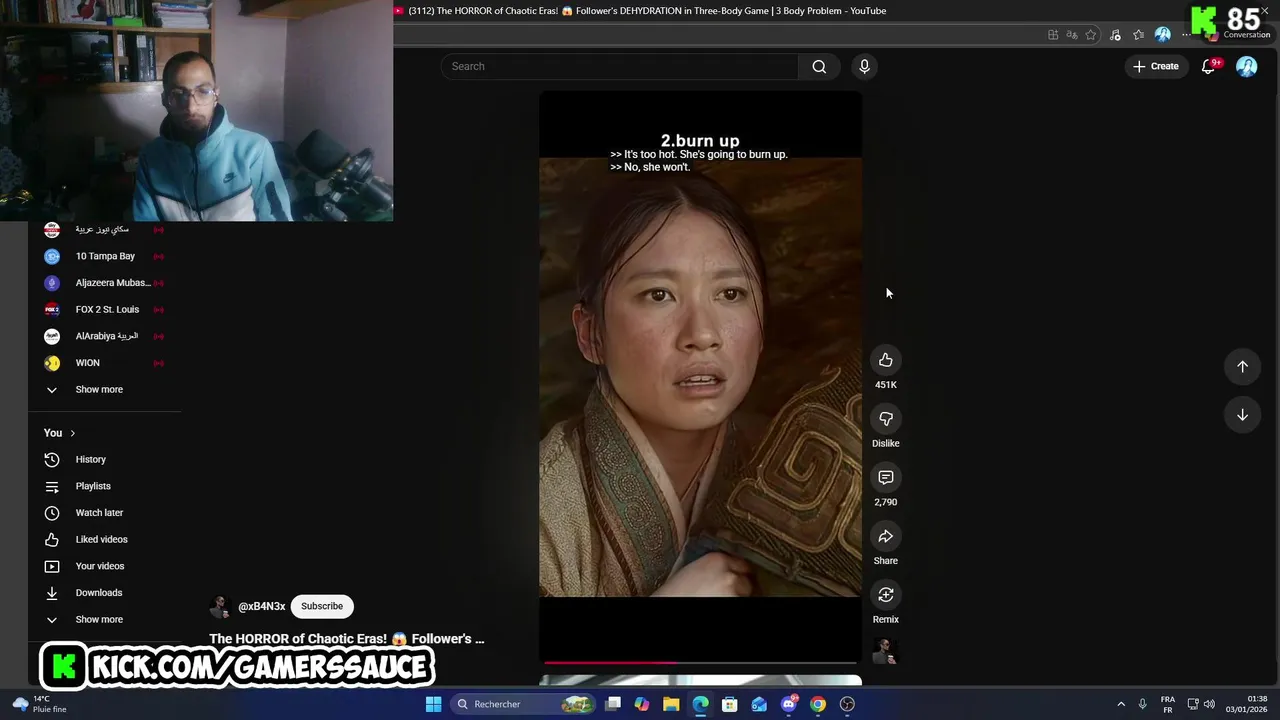This screenshot has width=1280, height=720.
Task: Switch to Microsoft Edge in taskbar
Action: click(x=701, y=704)
